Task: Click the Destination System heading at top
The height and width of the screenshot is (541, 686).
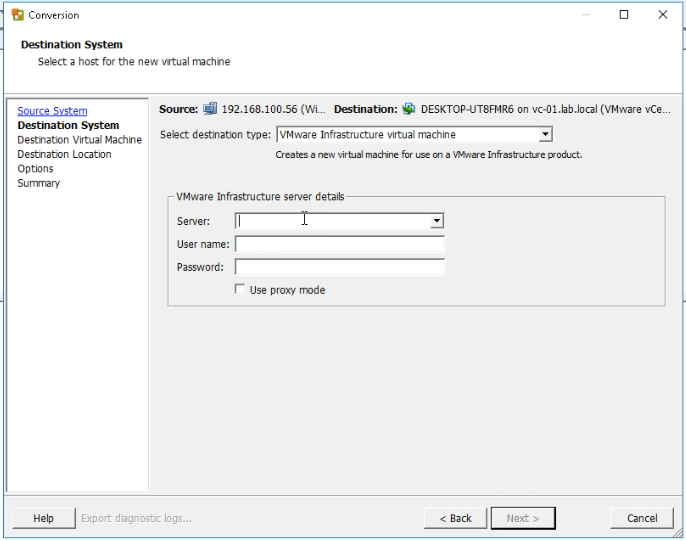Action: click(72, 45)
